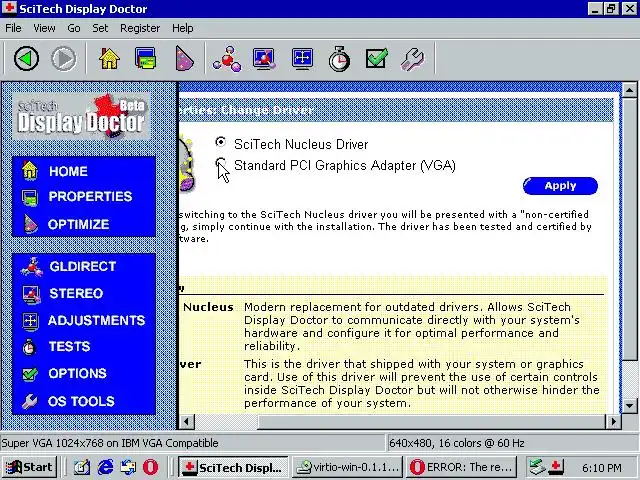Click the wizard hat icon beside OPTIMIZE
640x480 pixels.
[30, 224]
